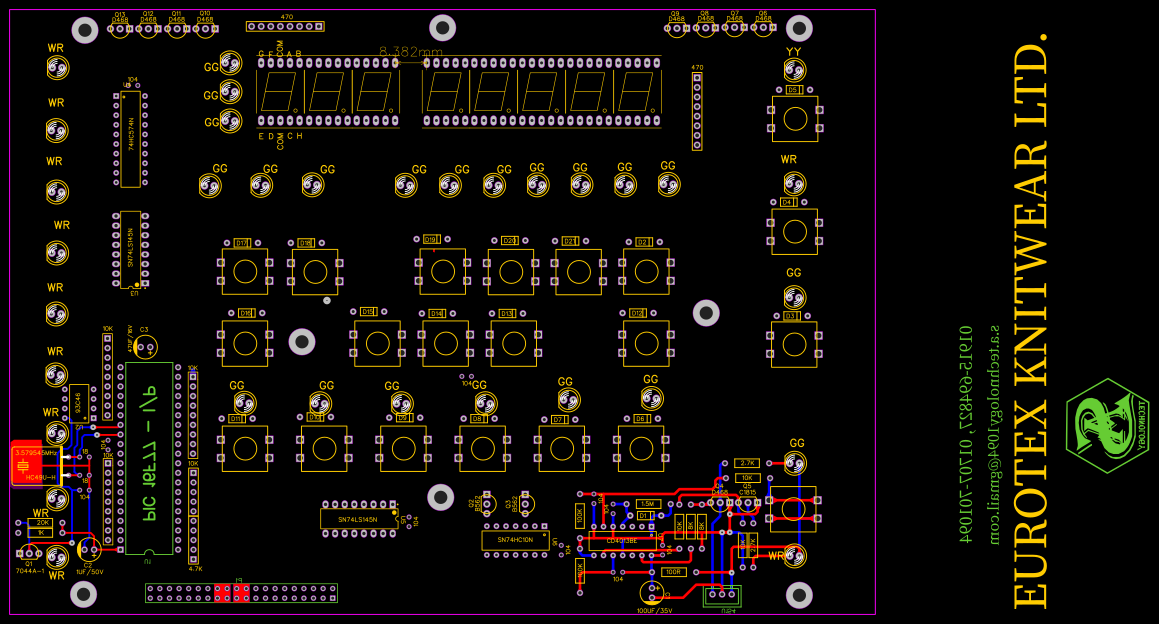Click the green three-pin connector
Screen dimensions: 1159x624
(x=722, y=595)
